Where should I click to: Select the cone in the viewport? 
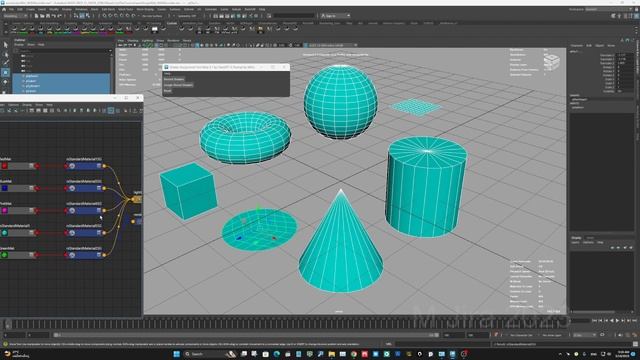[x=341, y=245]
